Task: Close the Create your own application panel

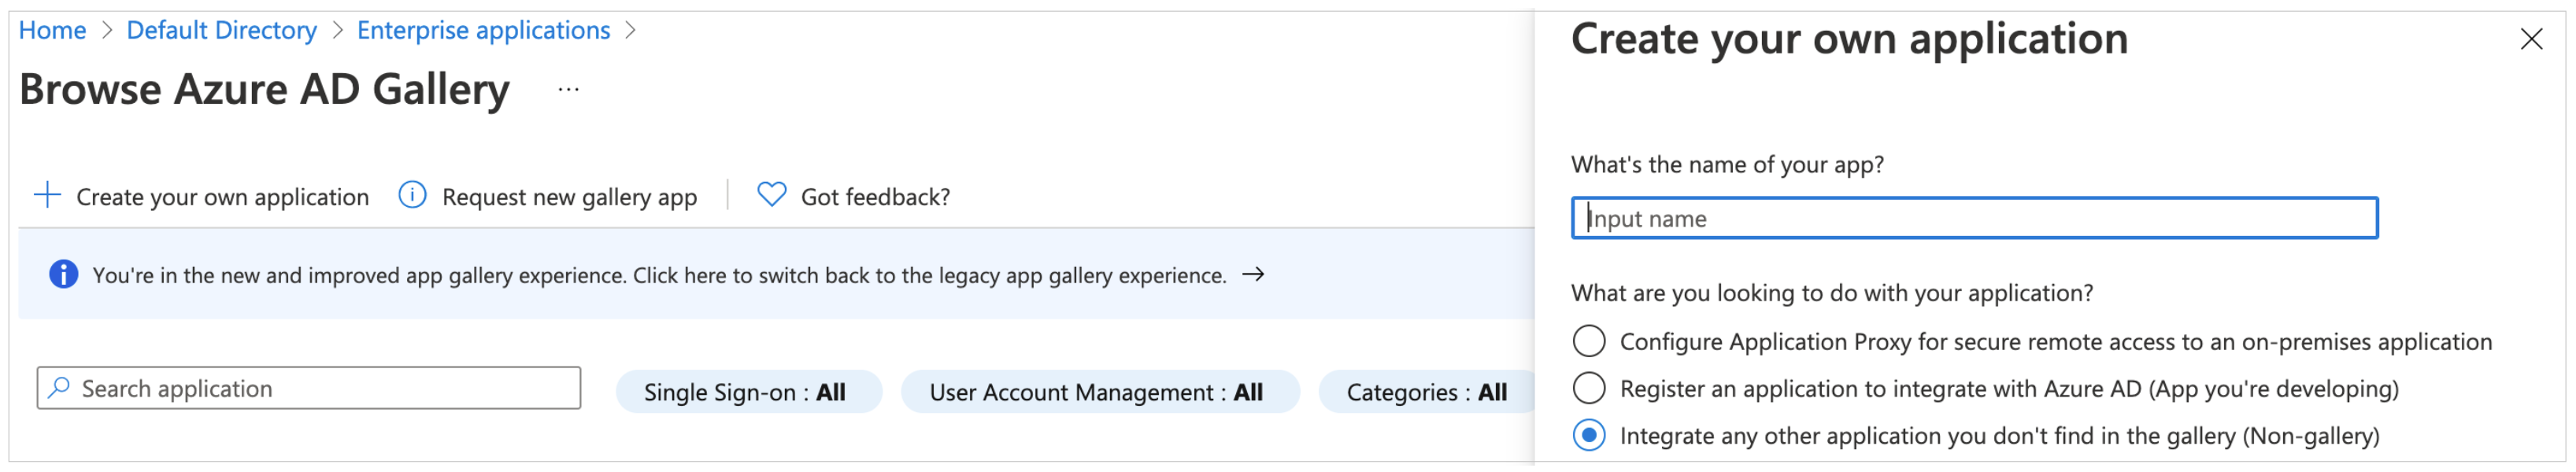Action: pos(2531,39)
